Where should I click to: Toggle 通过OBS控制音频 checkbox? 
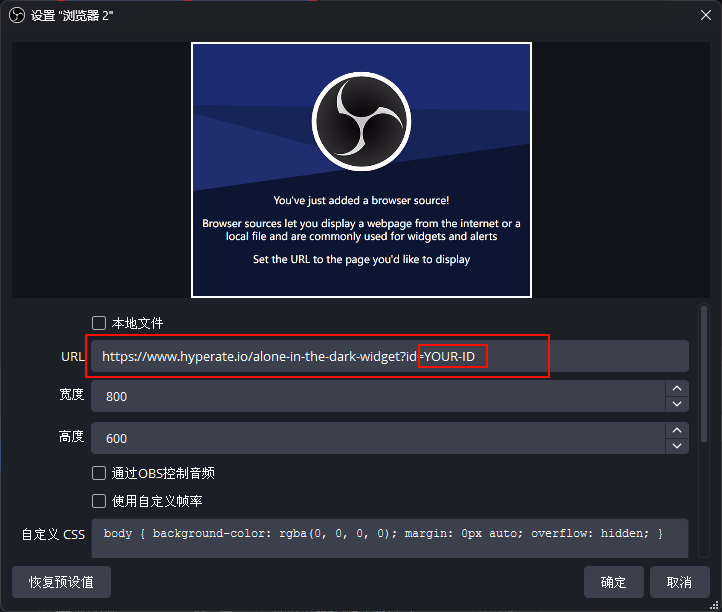[99, 473]
